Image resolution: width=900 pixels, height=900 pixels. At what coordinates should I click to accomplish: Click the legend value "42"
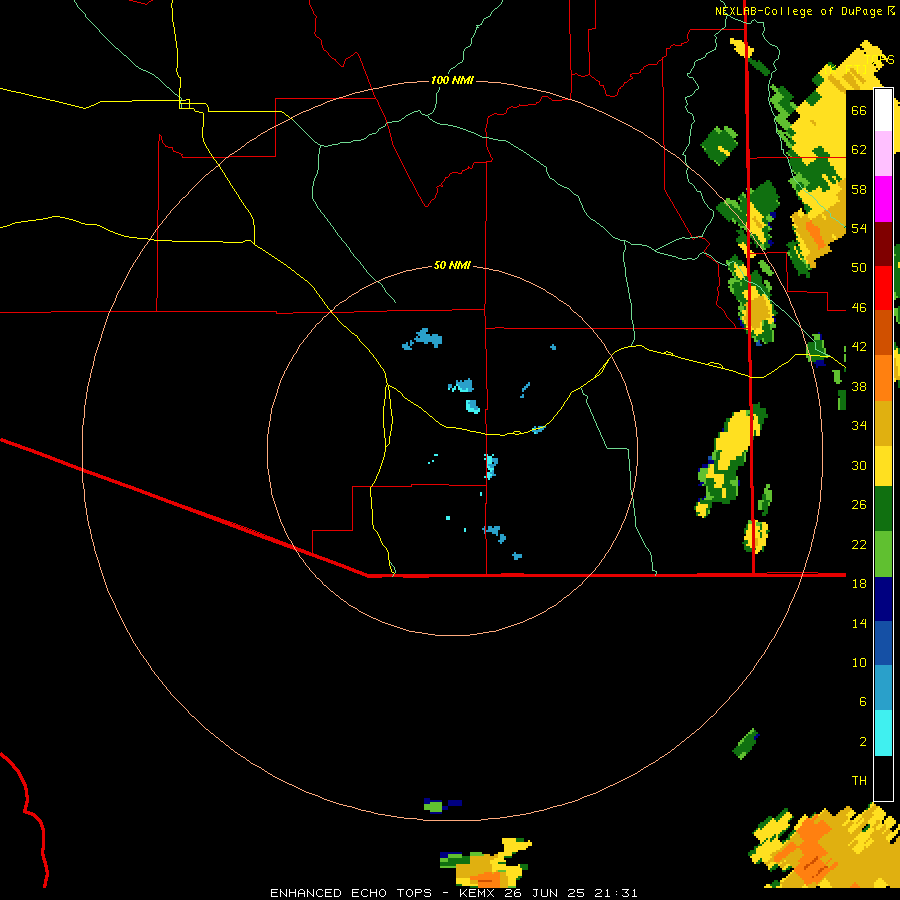click(x=859, y=347)
